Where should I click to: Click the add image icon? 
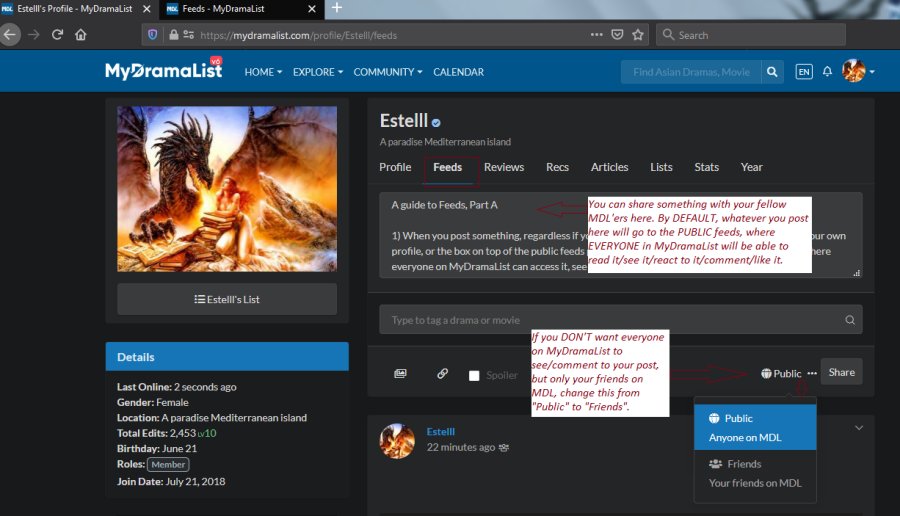click(400, 374)
